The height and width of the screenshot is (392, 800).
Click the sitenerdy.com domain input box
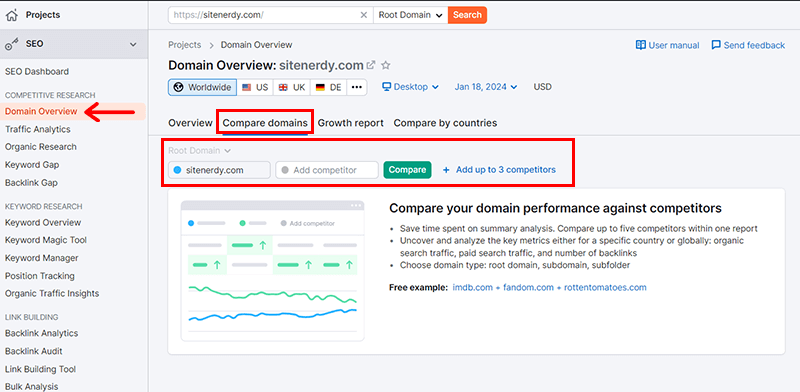click(x=219, y=170)
